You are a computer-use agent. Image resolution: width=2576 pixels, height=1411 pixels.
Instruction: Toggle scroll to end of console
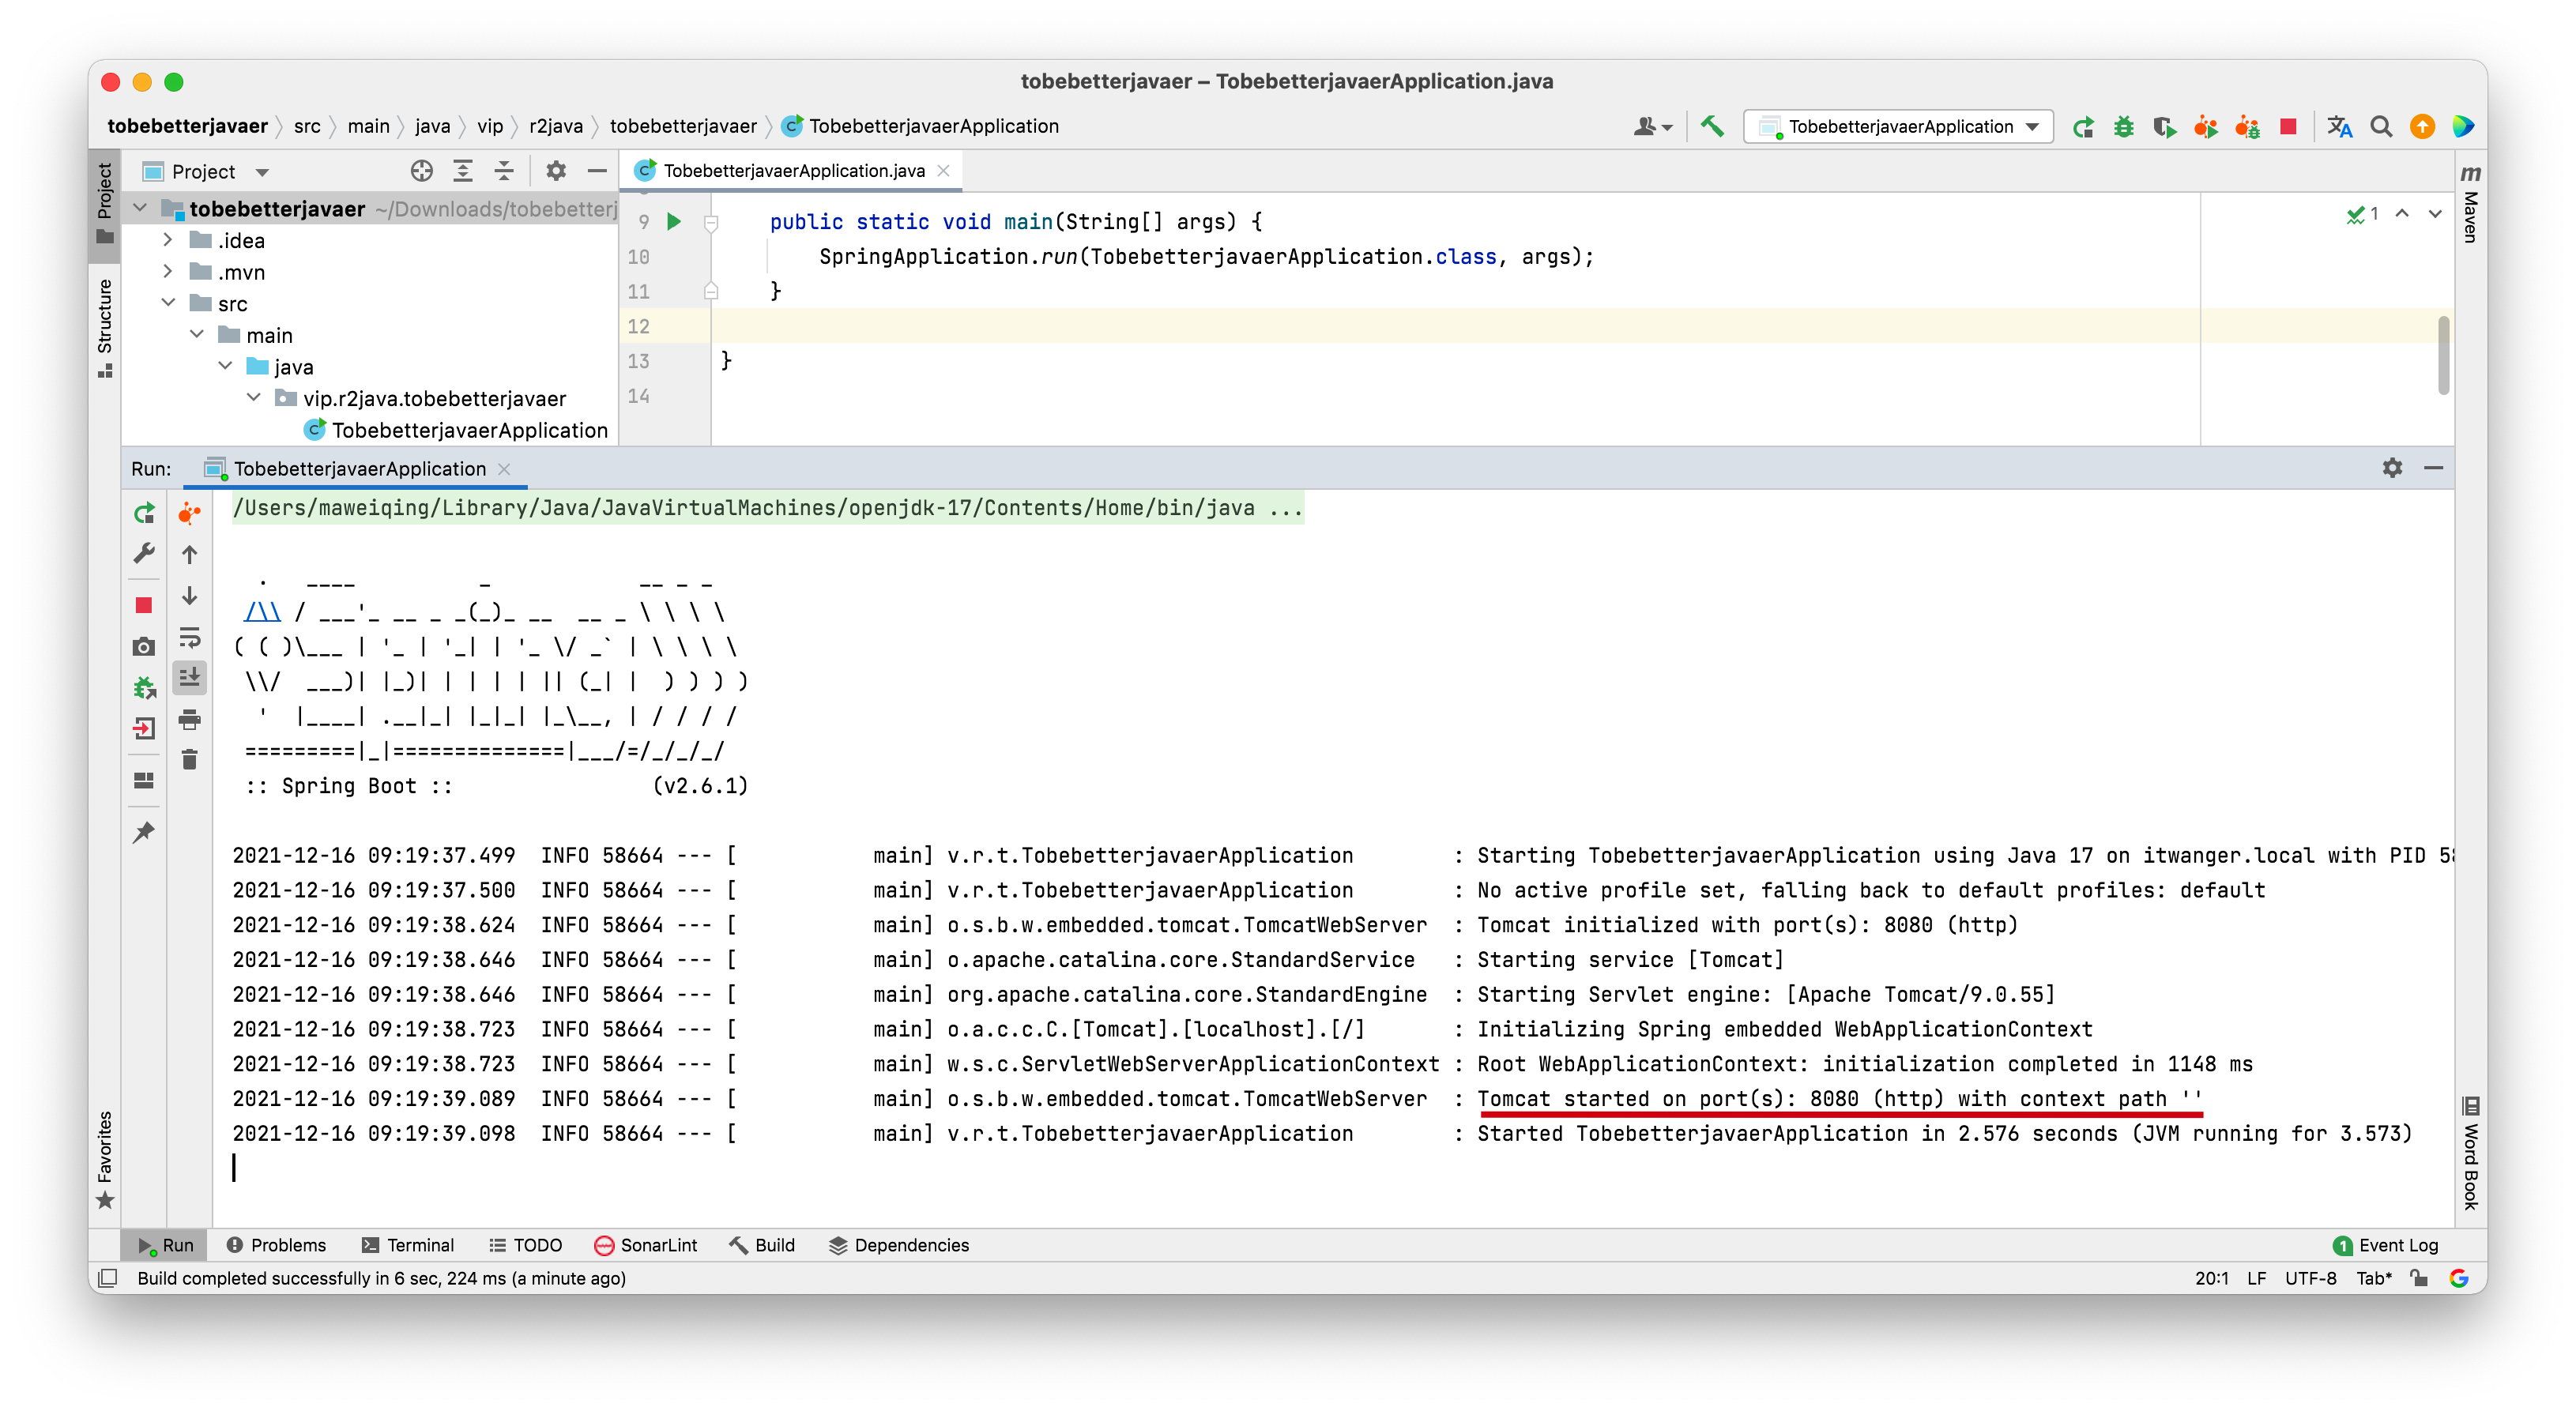(x=189, y=678)
